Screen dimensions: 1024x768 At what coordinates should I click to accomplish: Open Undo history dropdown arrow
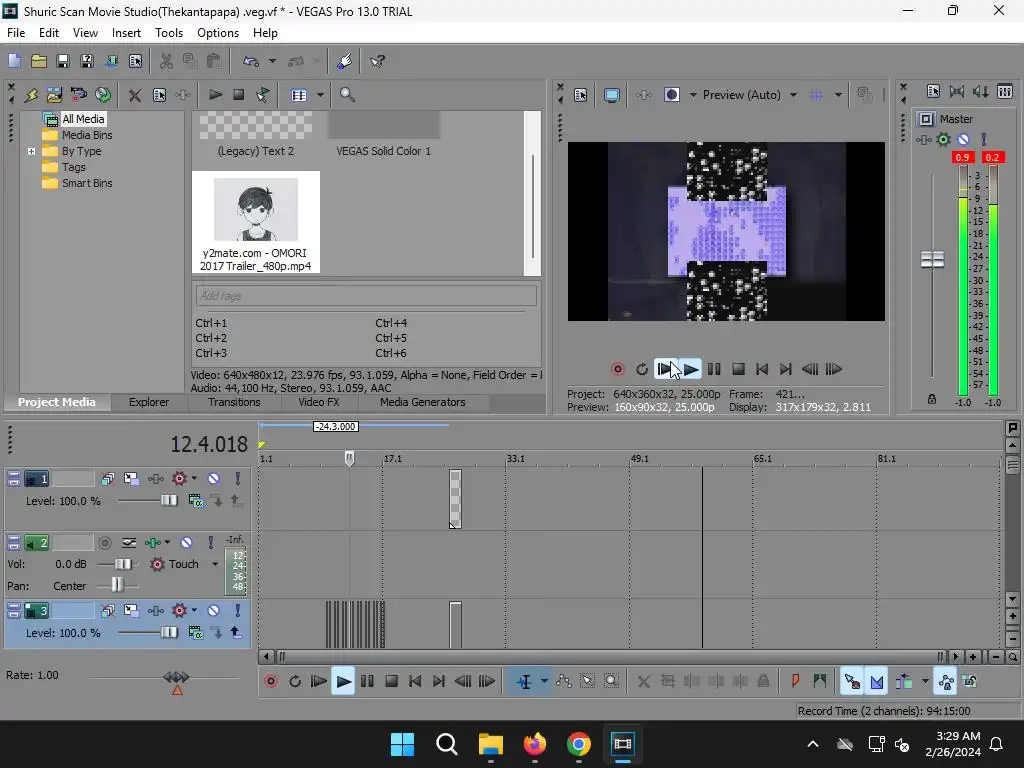tap(272, 61)
